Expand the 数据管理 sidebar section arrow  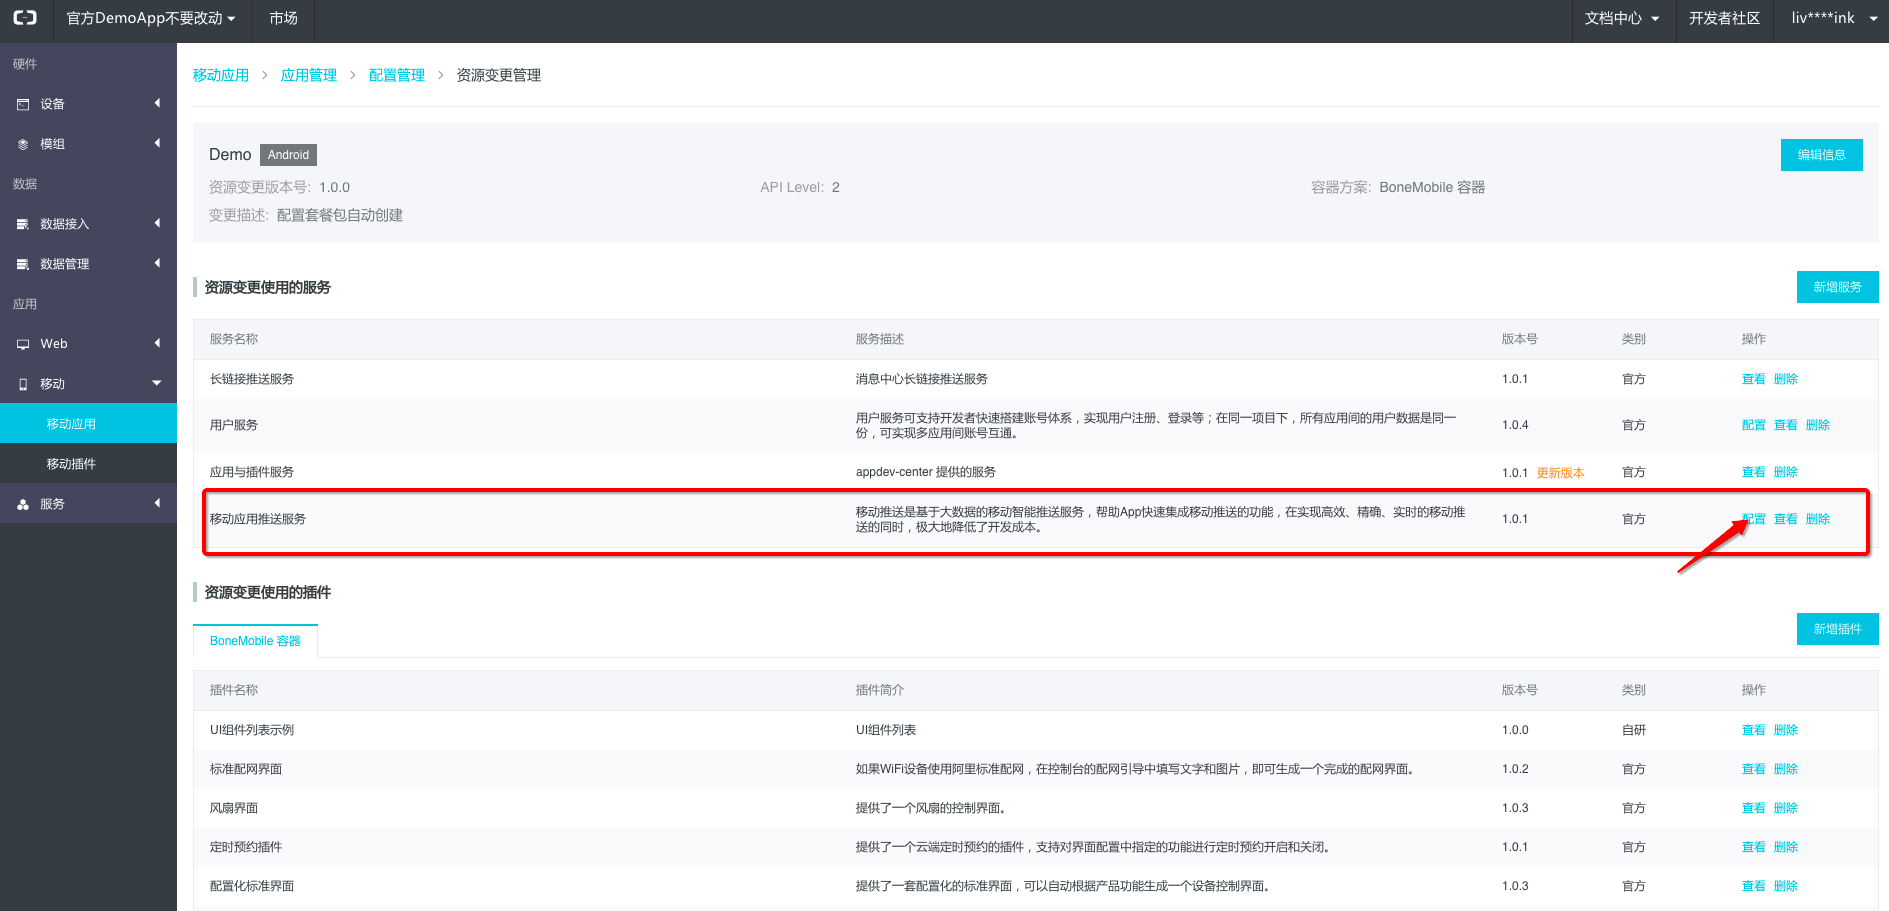point(157,263)
